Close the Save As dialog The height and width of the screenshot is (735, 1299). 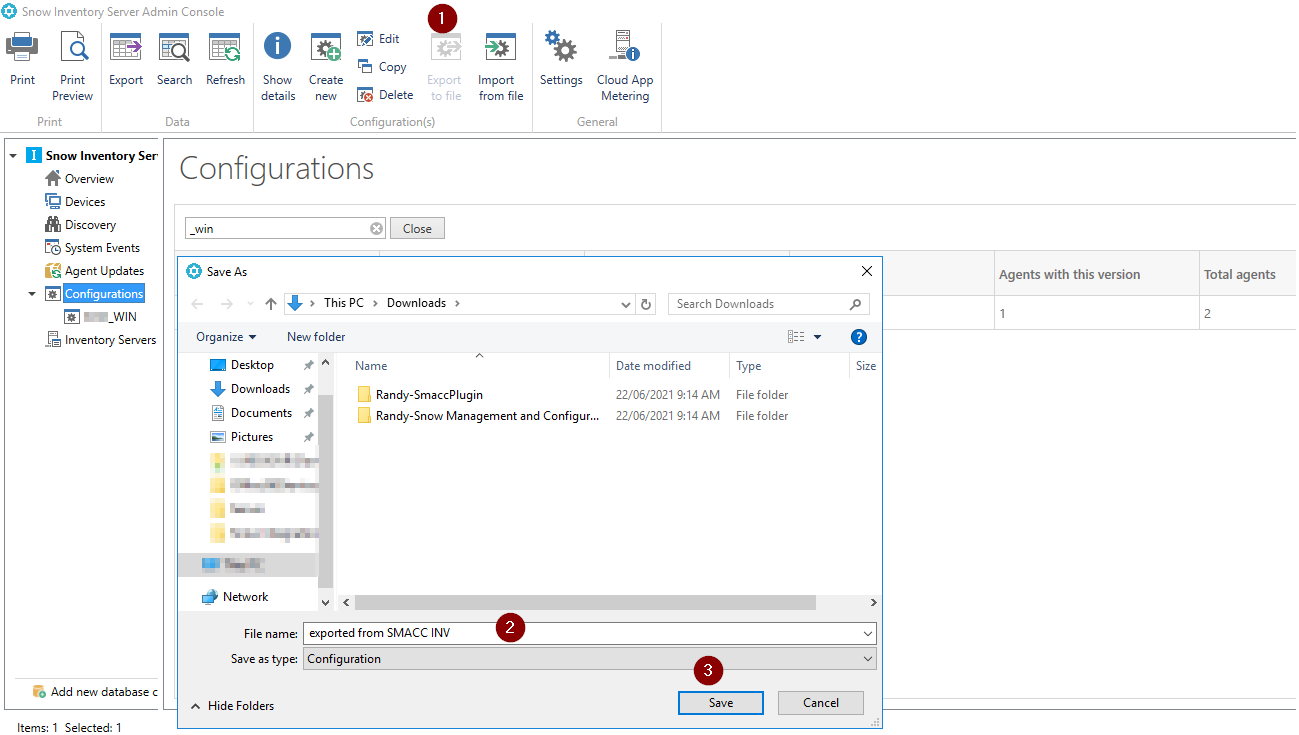(866, 271)
